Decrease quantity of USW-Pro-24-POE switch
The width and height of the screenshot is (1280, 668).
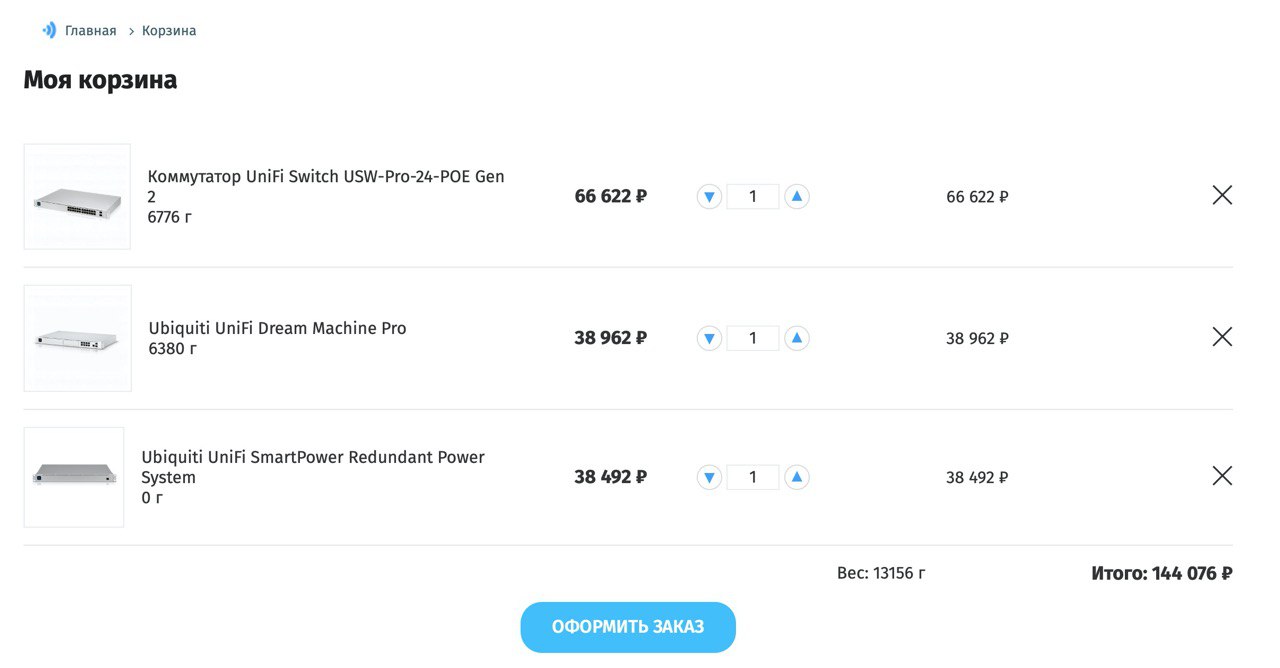(709, 196)
